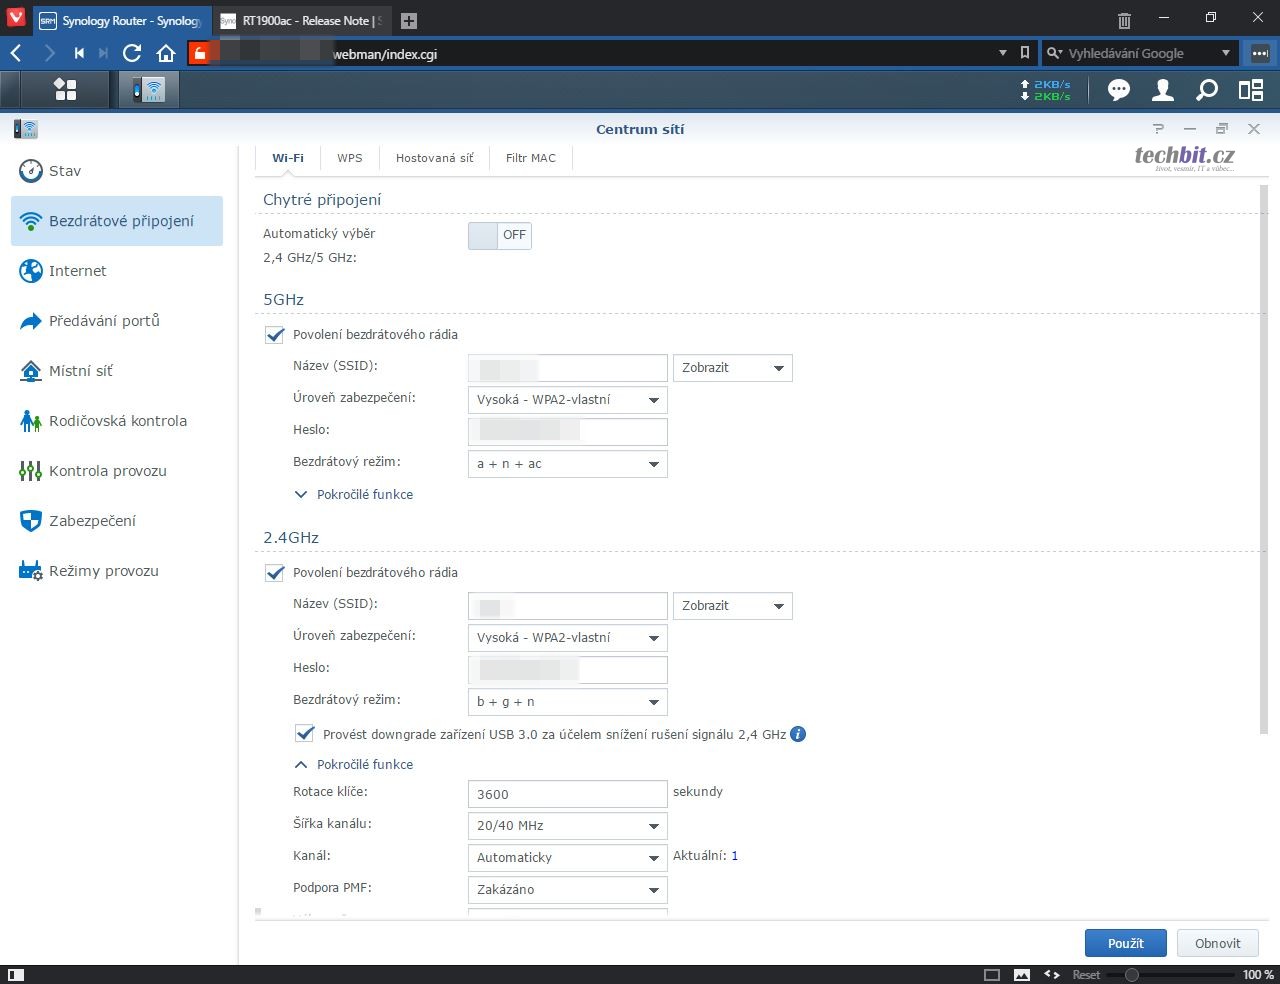
Task: Click the Použít button
Action: click(x=1125, y=943)
